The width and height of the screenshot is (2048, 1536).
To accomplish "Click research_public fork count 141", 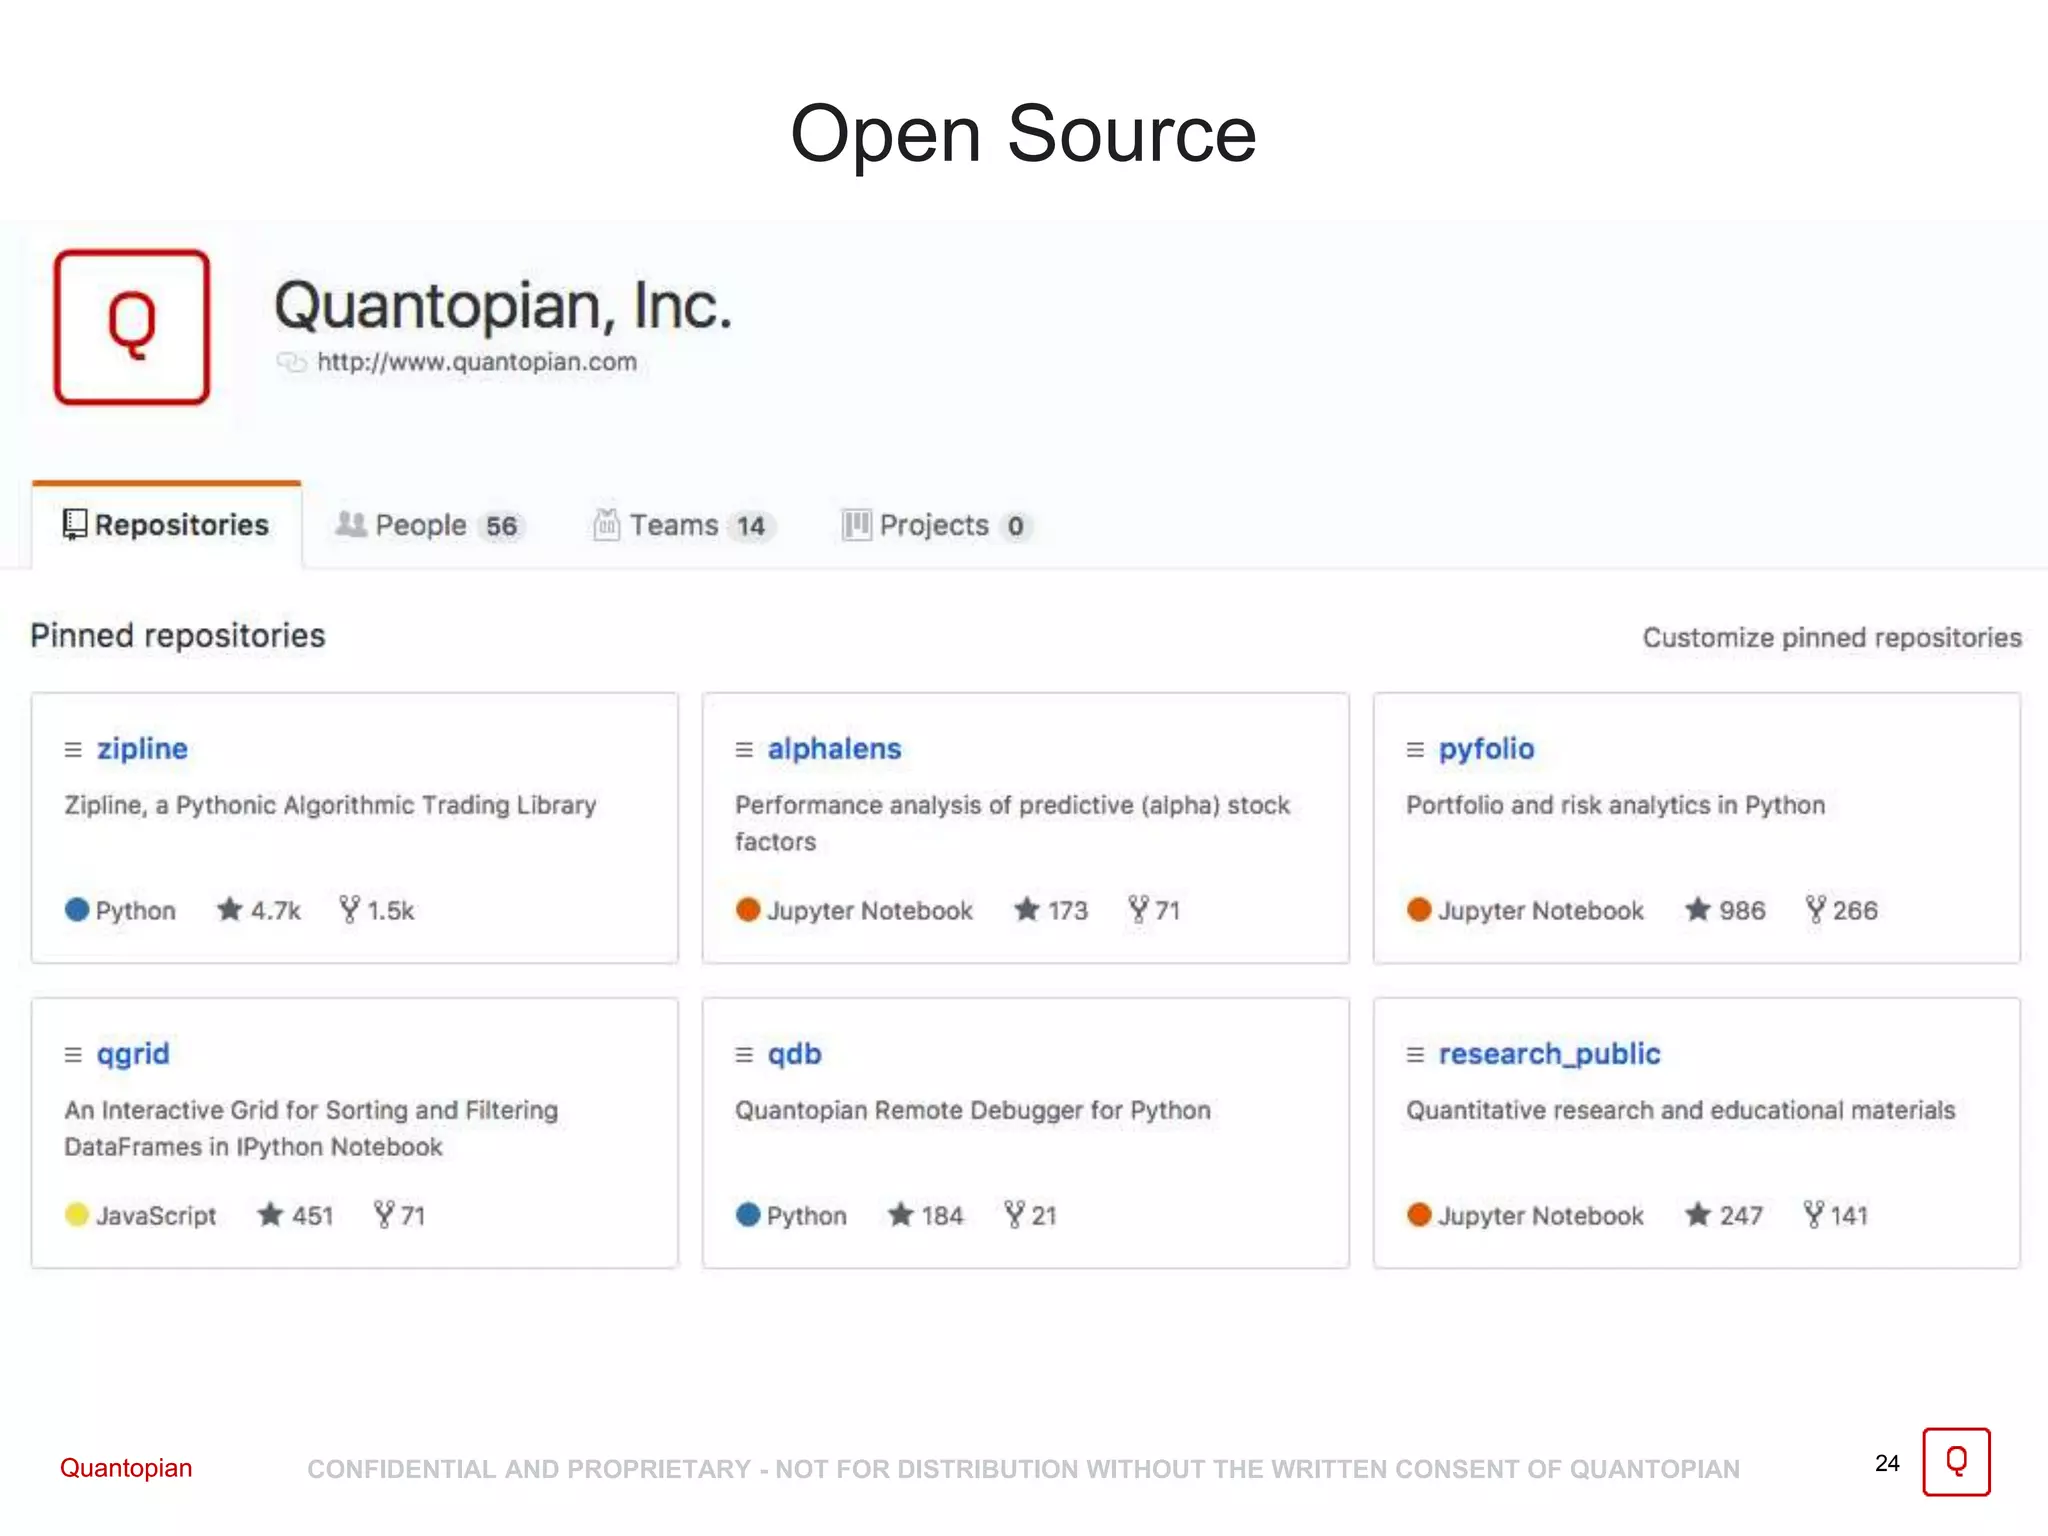I will pyautogui.click(x=1849, y=1215).
